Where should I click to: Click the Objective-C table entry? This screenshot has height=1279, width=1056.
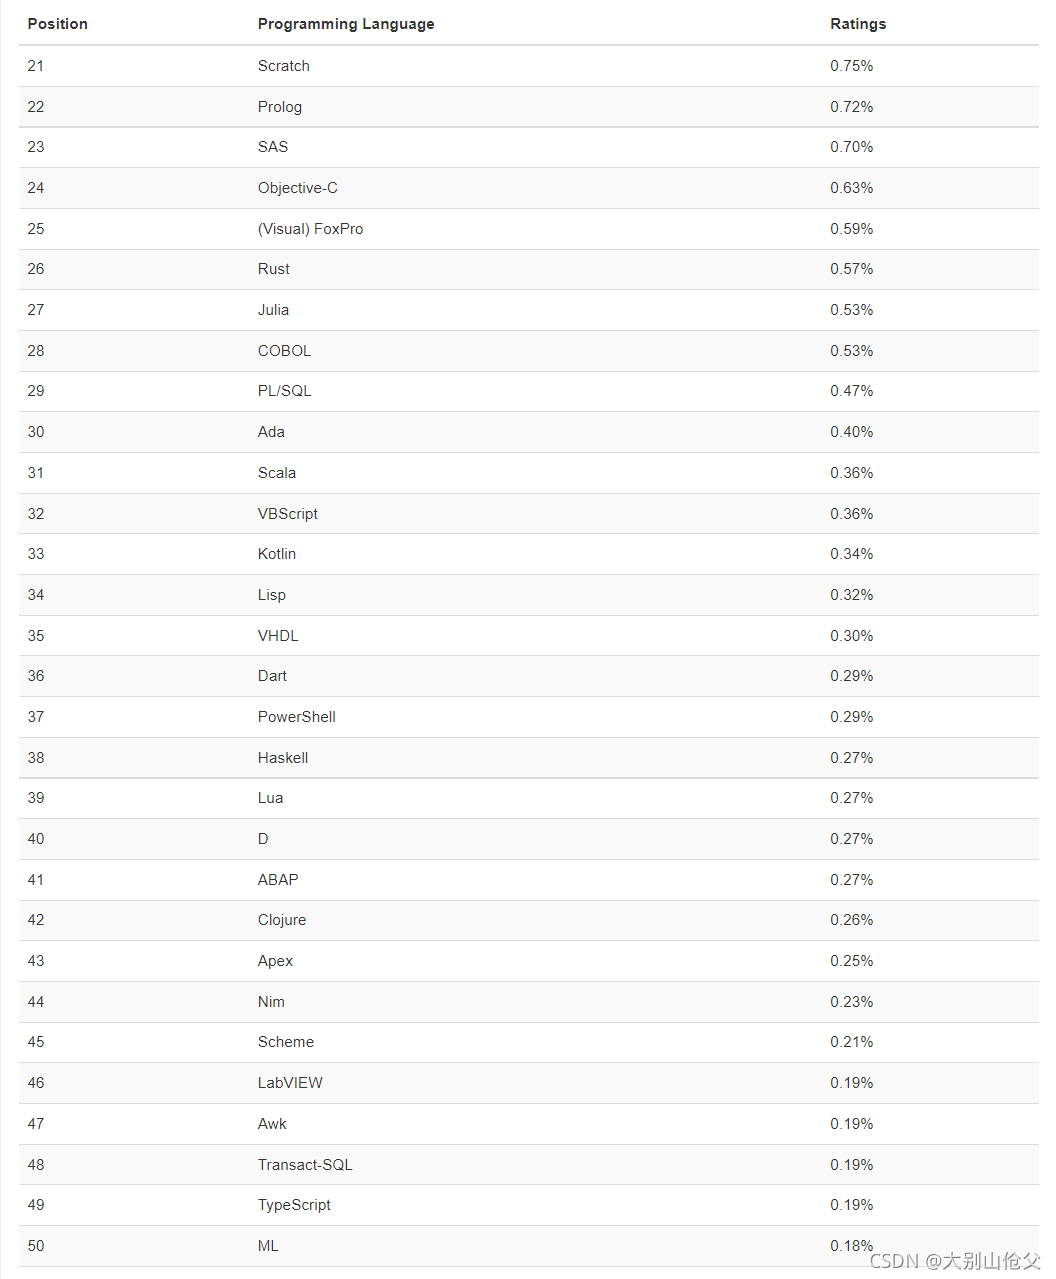coord(298,188)
